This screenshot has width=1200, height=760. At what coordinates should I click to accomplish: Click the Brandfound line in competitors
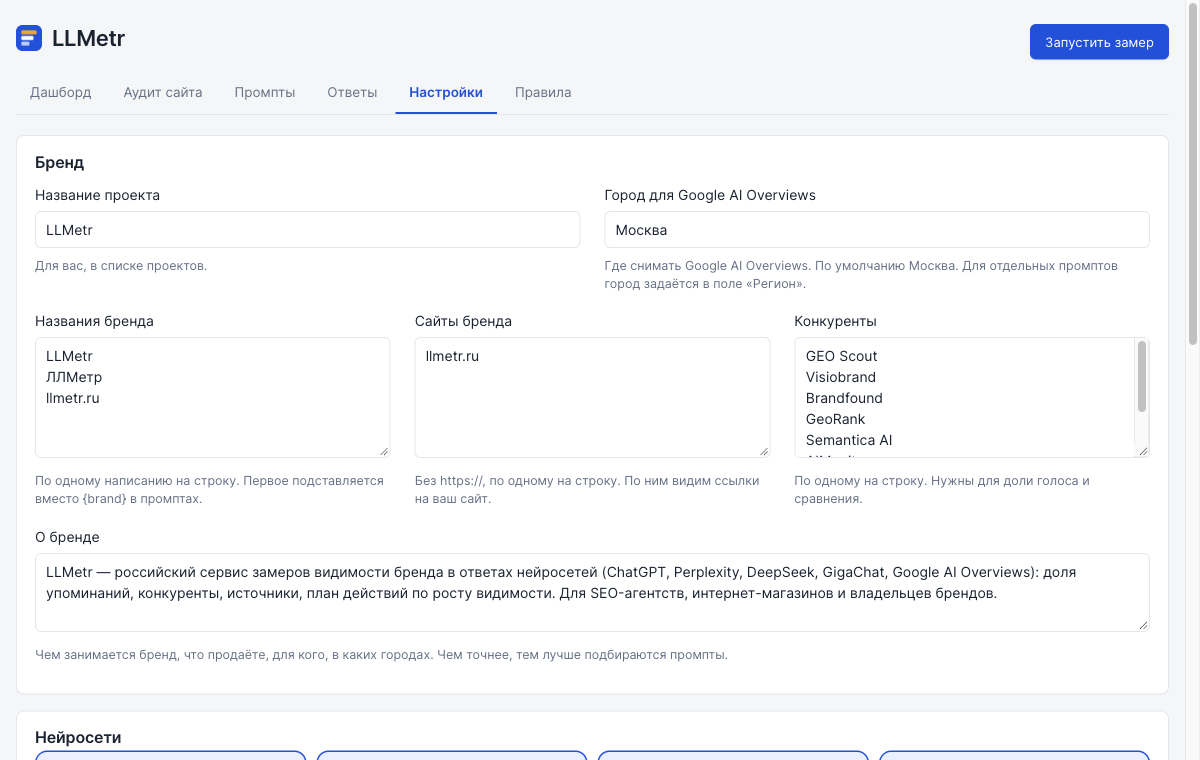tap(844, 398)
